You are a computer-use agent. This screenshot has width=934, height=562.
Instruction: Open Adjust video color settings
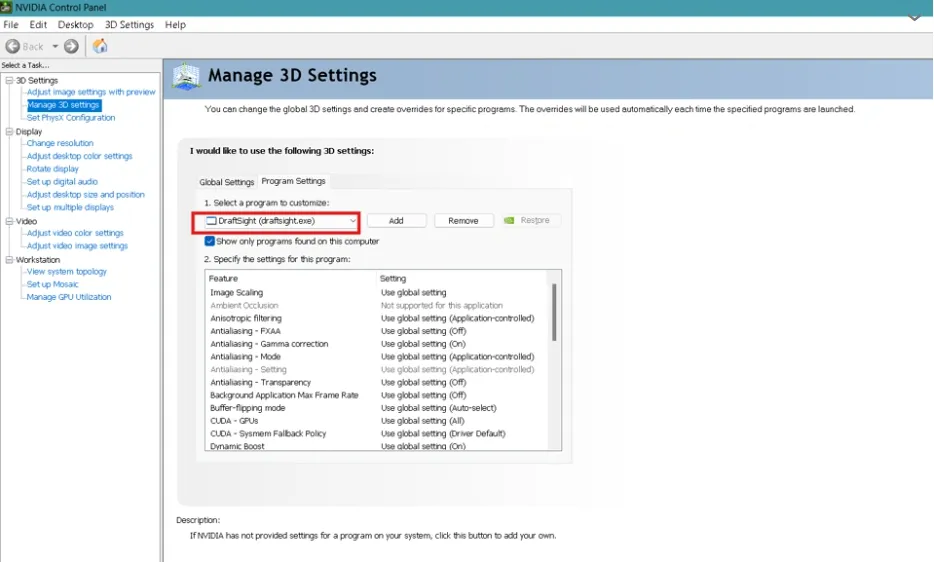[x=75, y=233]
